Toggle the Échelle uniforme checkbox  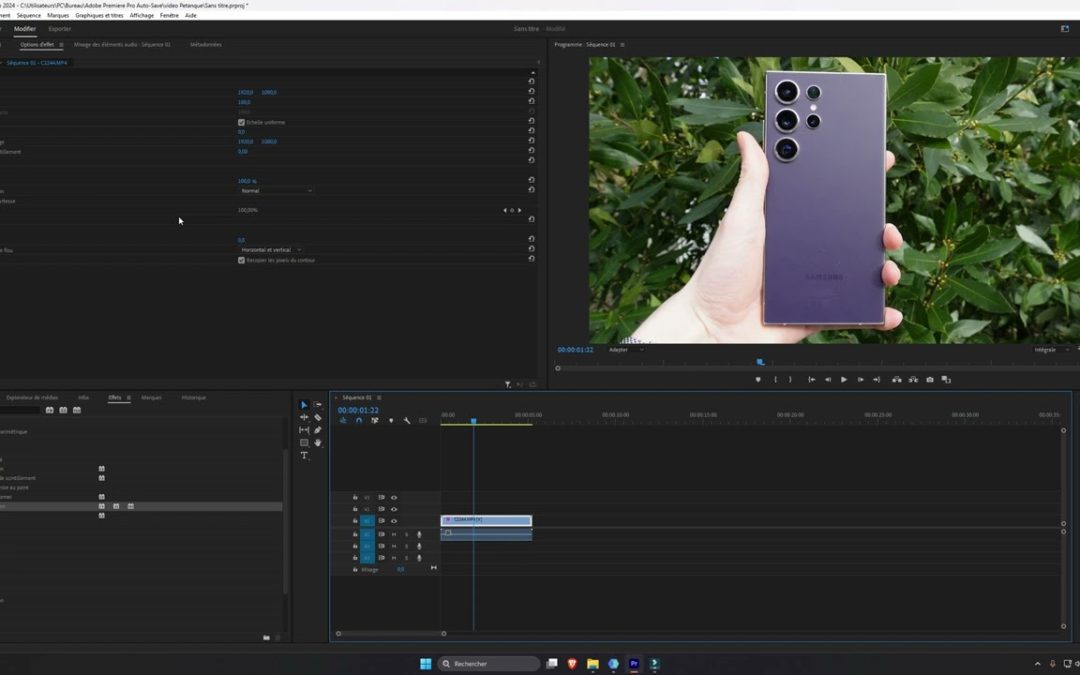click(241, 123)
